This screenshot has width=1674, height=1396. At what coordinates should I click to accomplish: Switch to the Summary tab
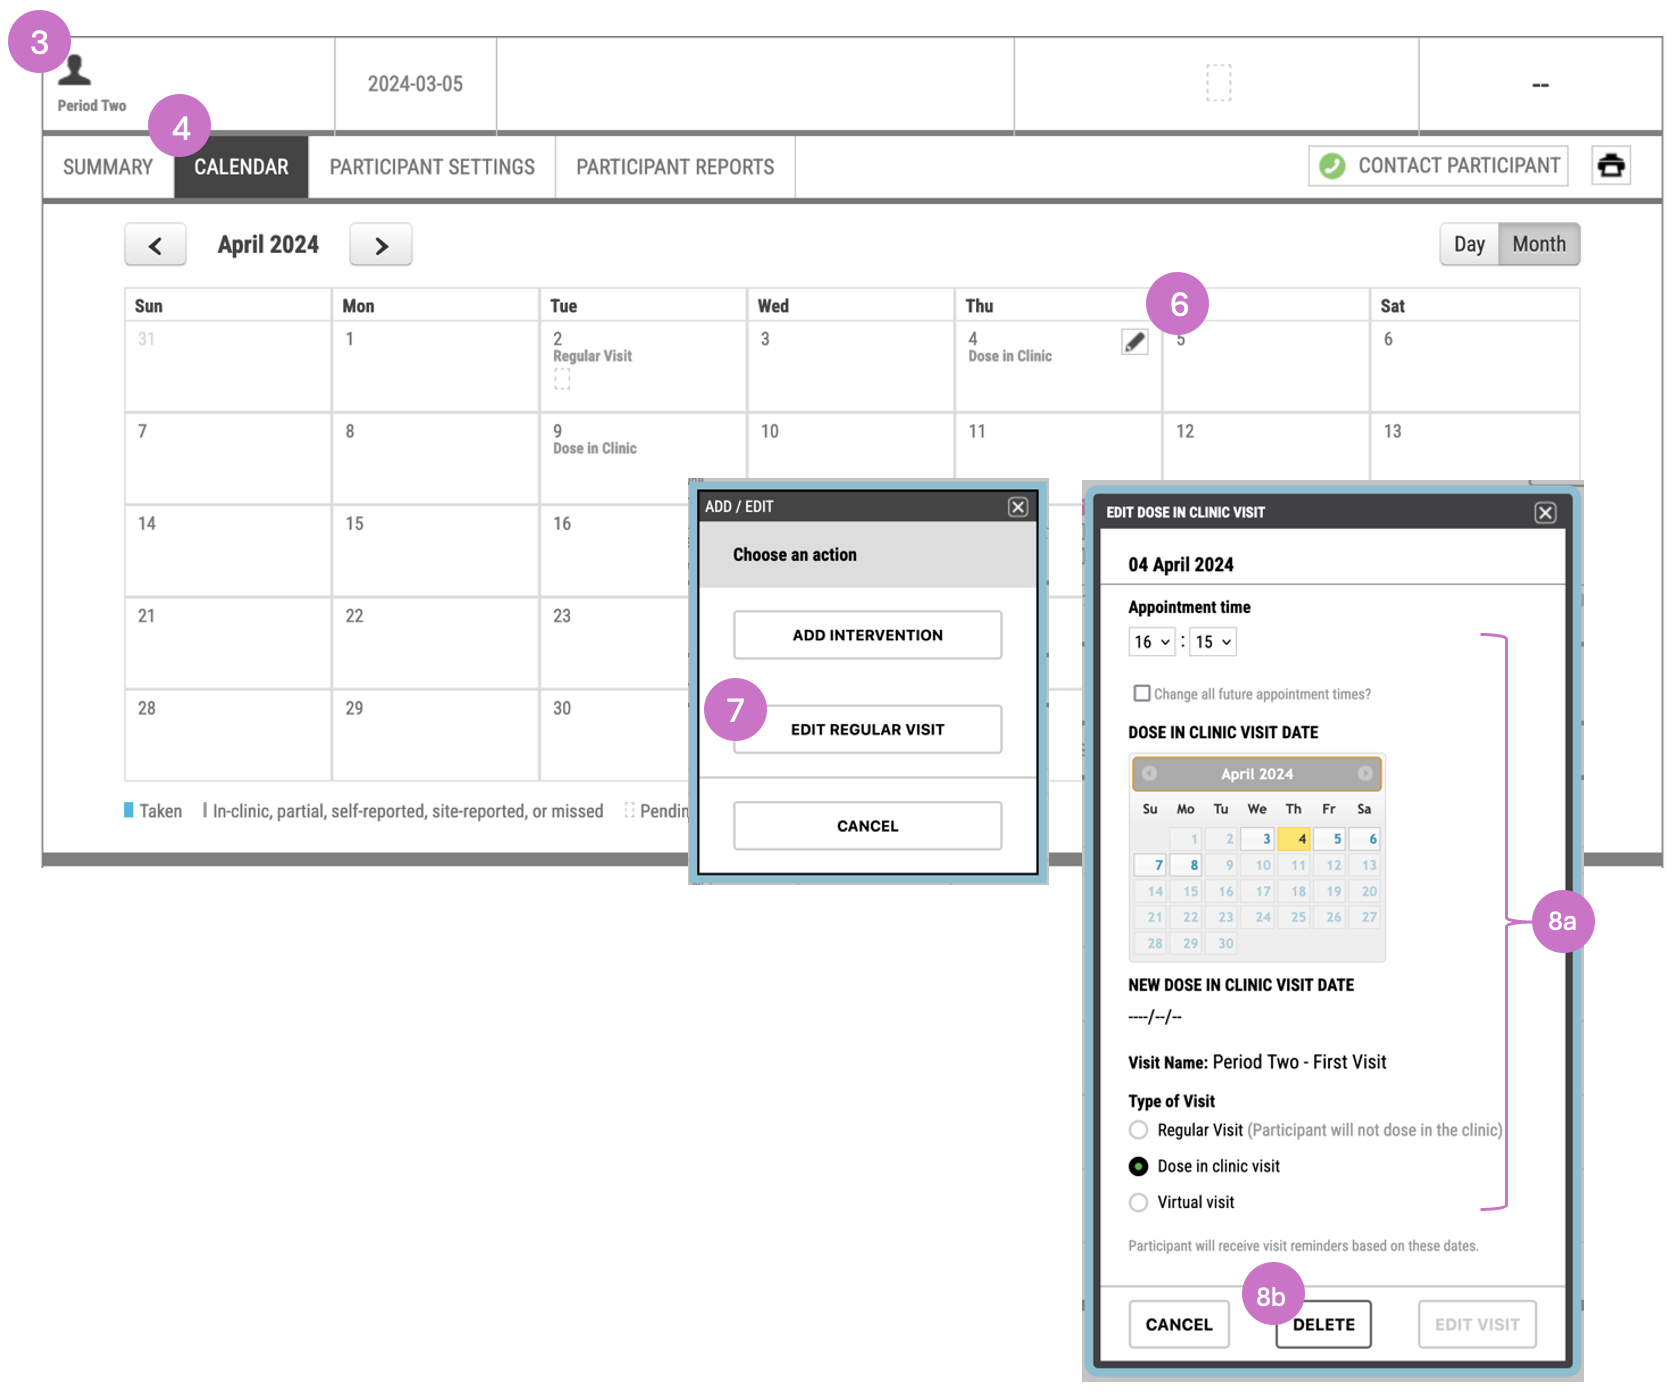[108, 167]
